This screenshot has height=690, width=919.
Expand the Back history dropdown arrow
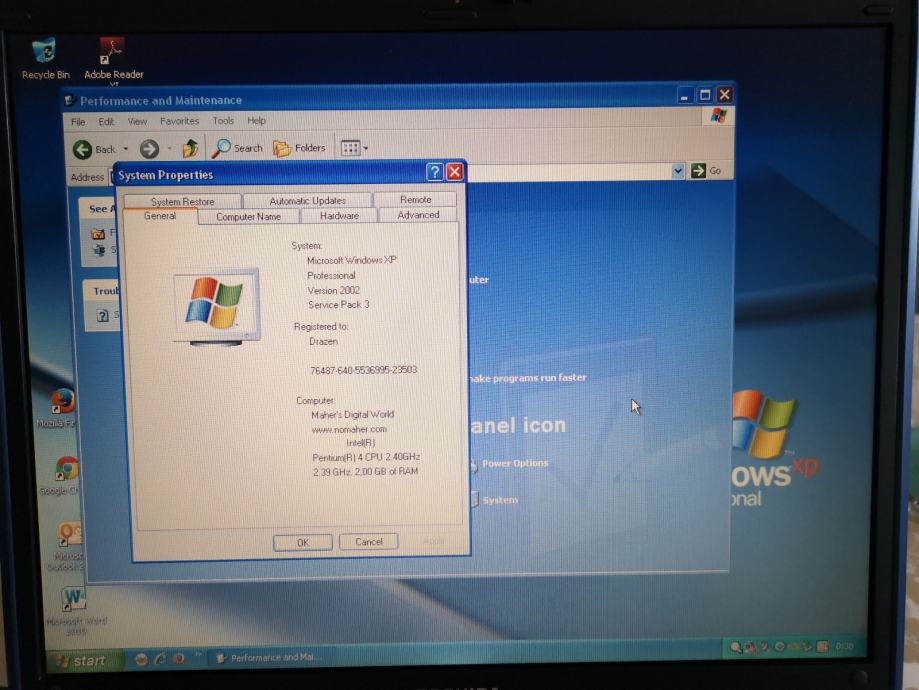click(x=125, y=149)
